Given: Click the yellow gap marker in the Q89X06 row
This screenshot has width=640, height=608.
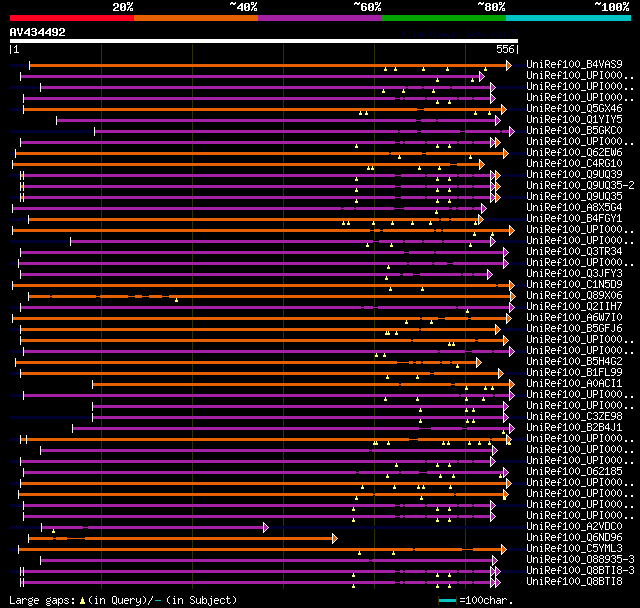Looking at the screenshot, I should click(x=176, y=300).
